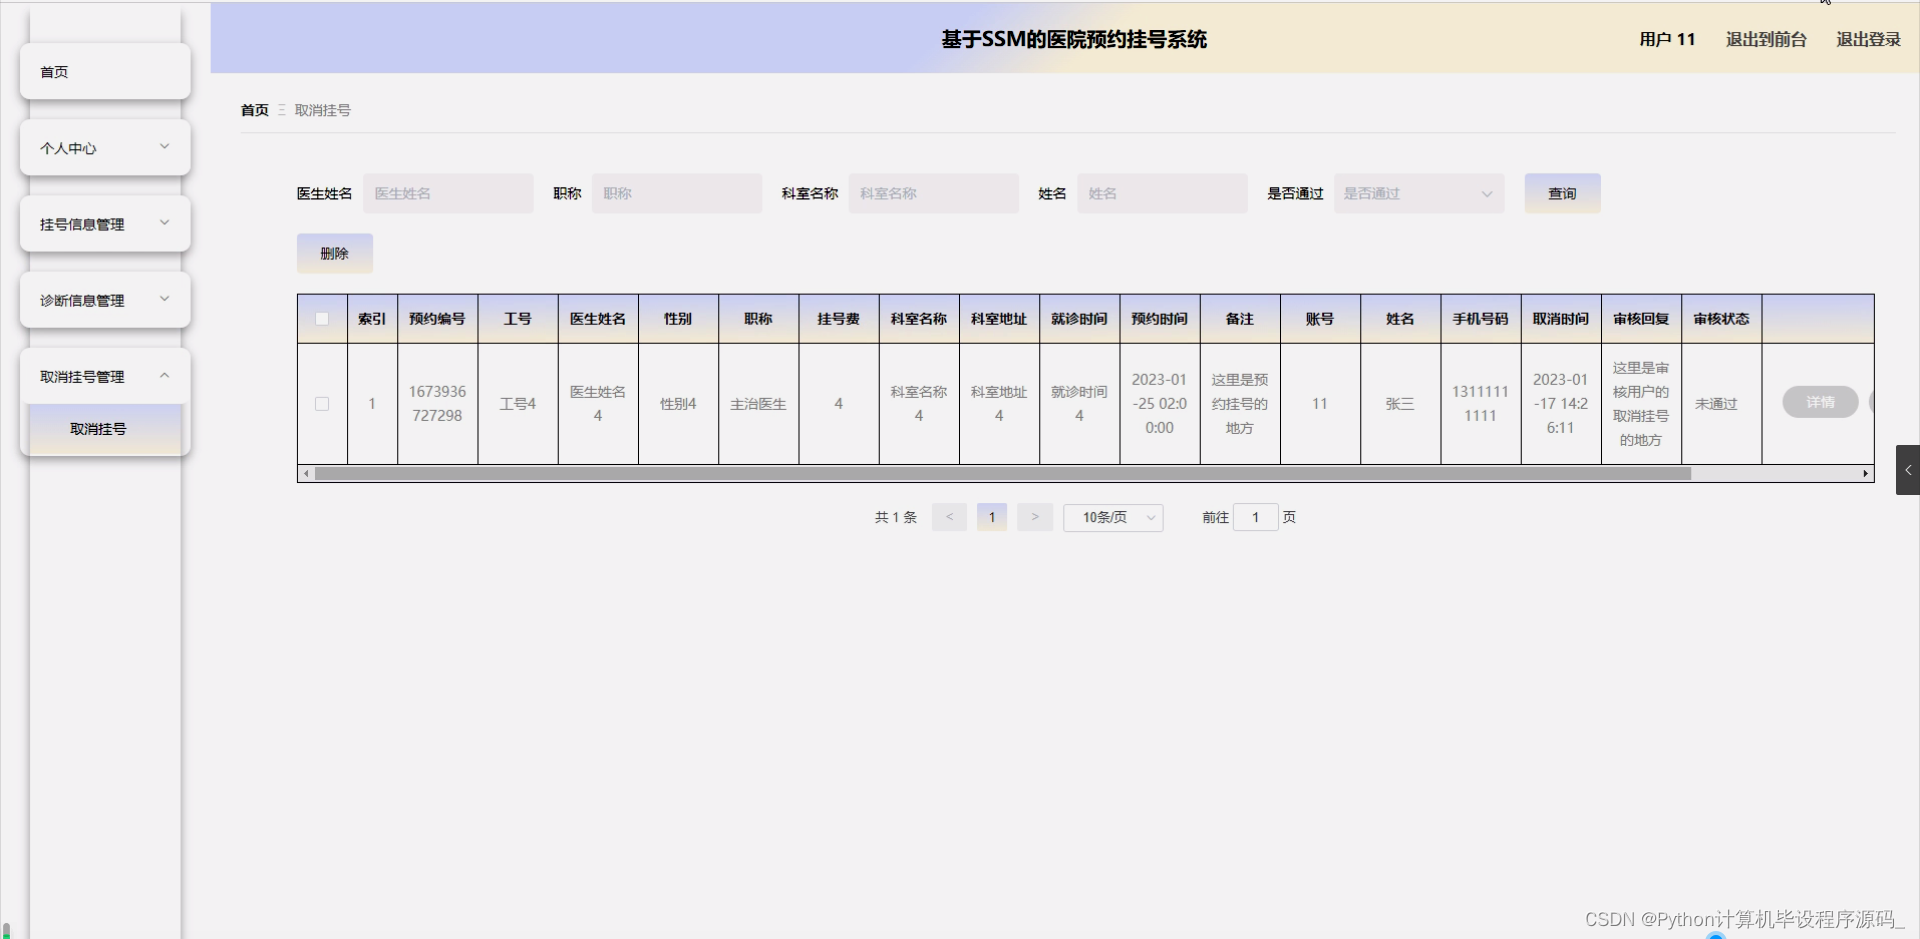Viewport: 1920px width, 939px height.
Task: Toggle the select-all checkbox in the table header
Action: [x=321, y=318]
